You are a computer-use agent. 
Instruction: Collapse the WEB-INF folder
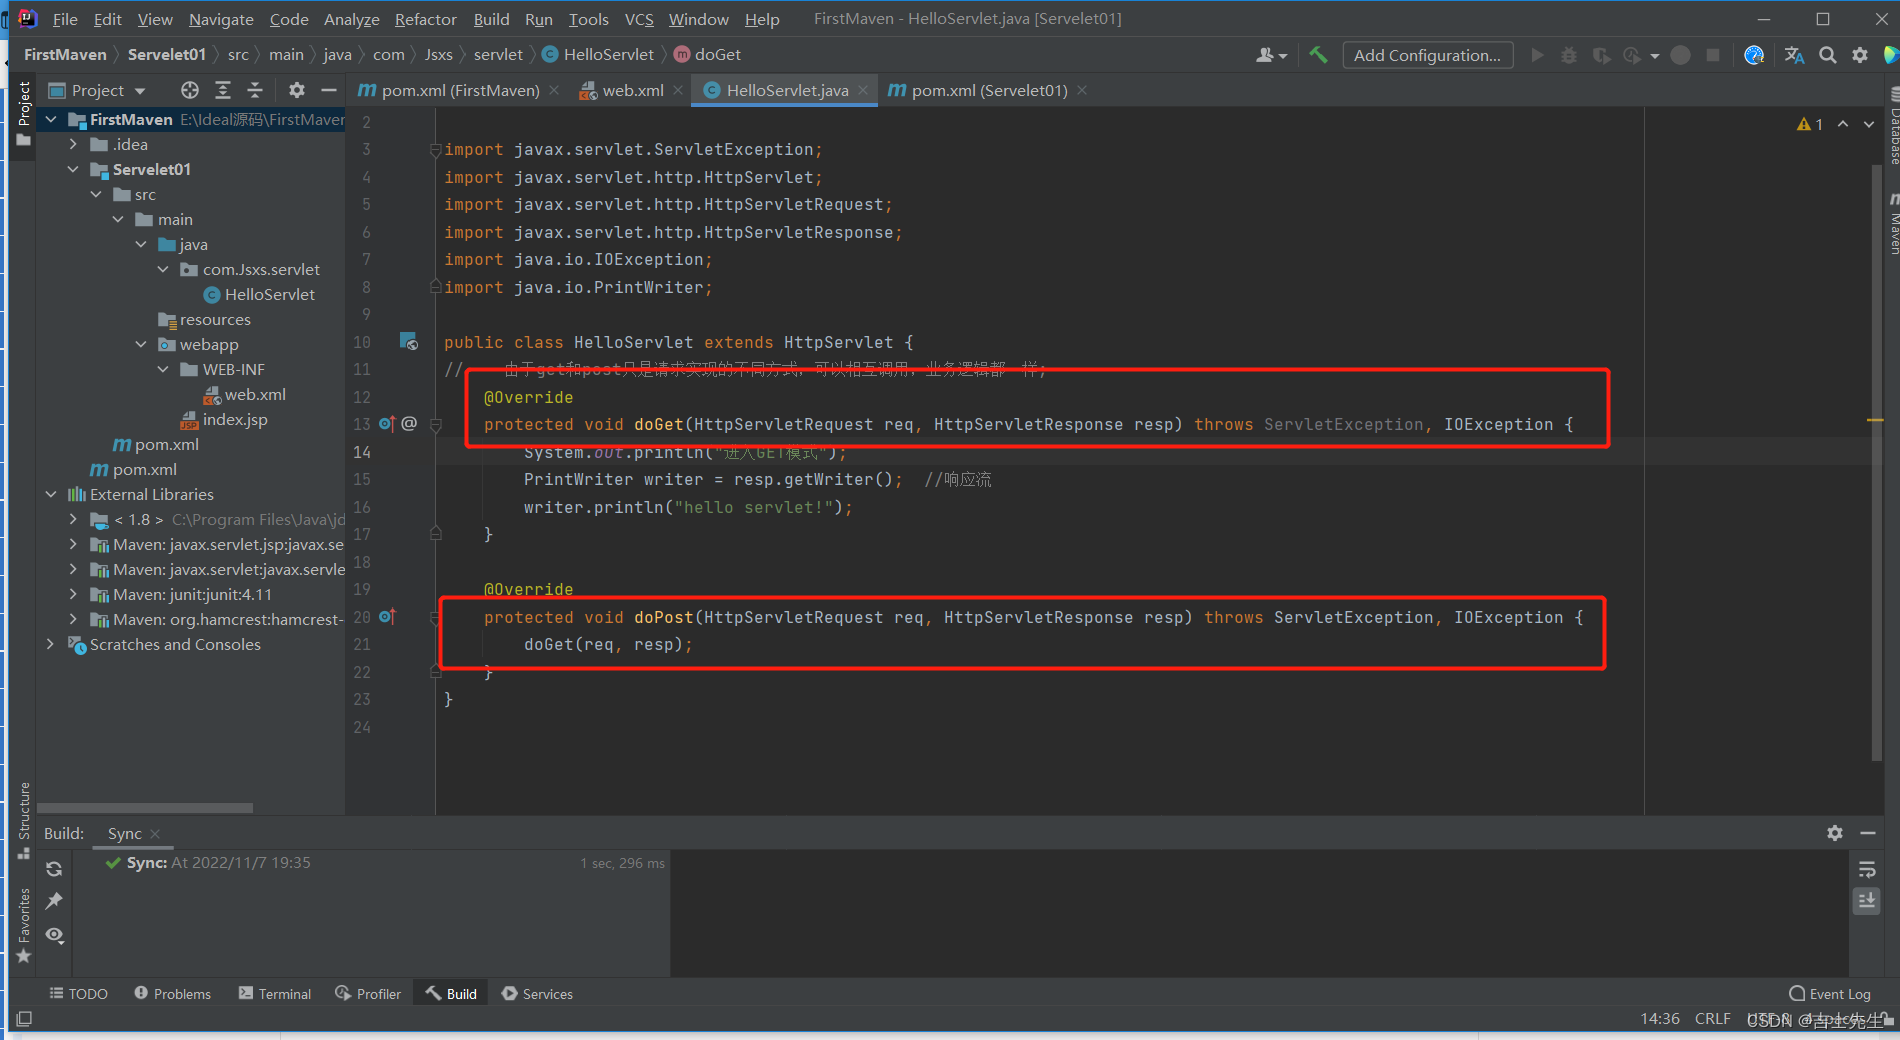point(163,369)
